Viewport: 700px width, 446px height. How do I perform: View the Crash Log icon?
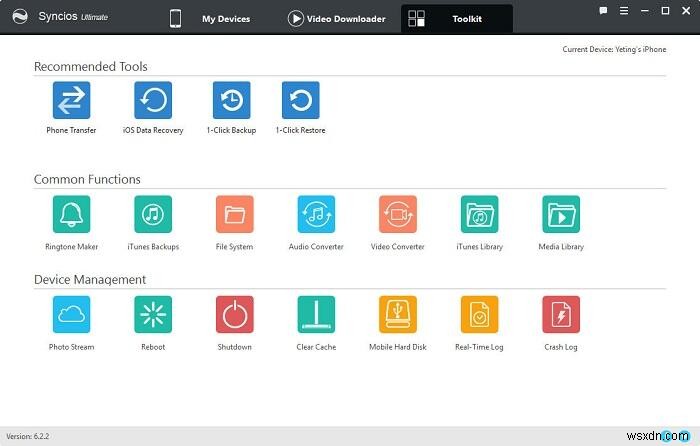click(x=561, y=314)
